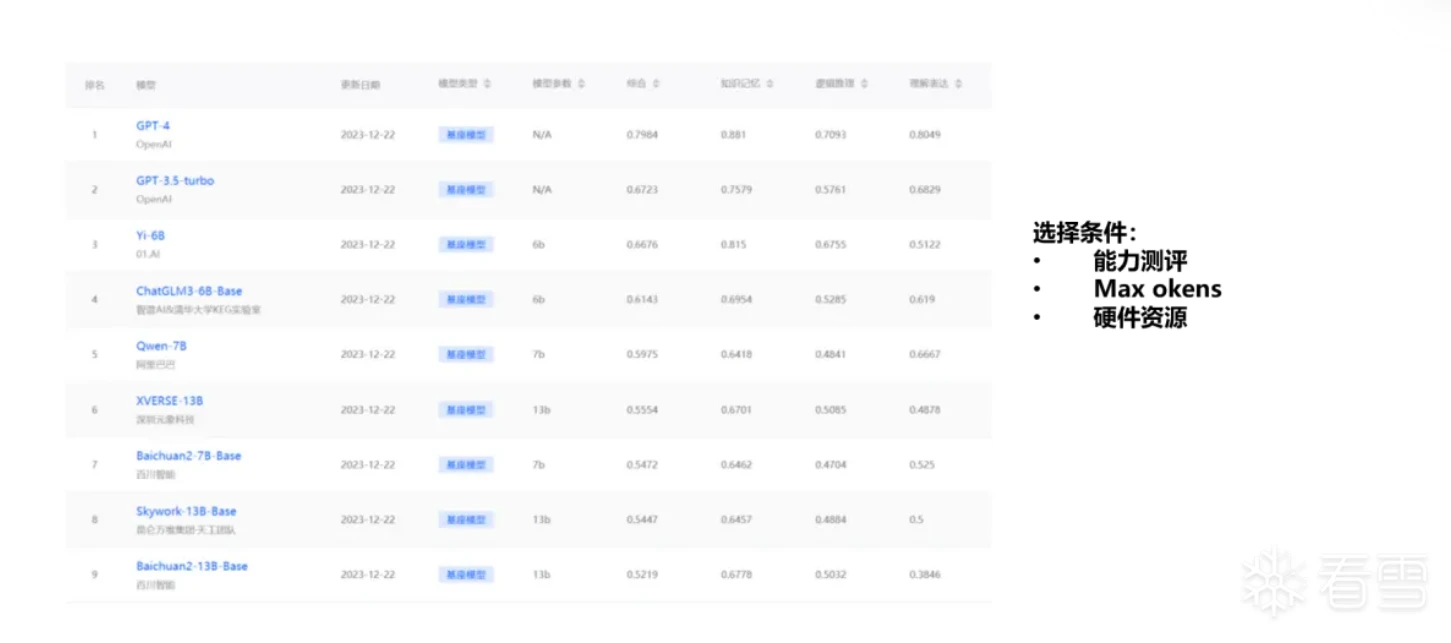Select the 综合 score 0.5975 for Qwen-7B
Screen dimensions: 1451x643
click(x=642, y=354)
